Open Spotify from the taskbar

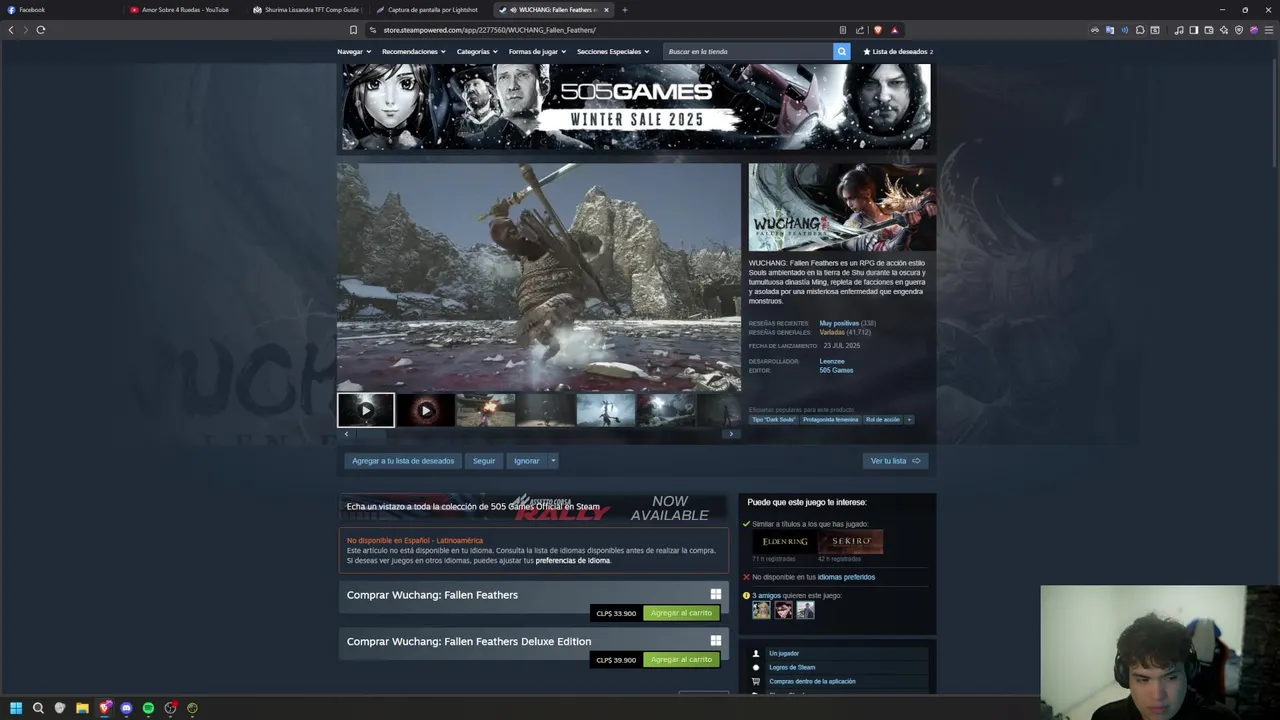tap(148, 708)
